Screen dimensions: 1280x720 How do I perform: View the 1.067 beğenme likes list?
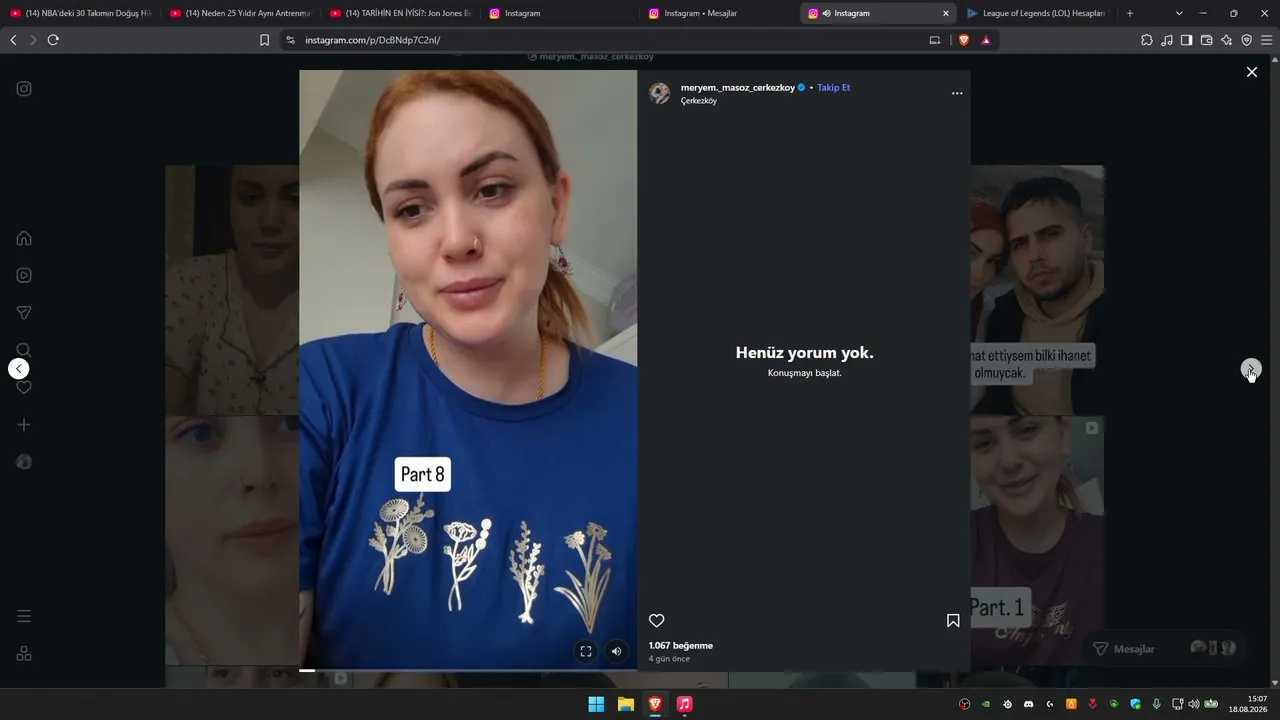[x=681, y=646]
